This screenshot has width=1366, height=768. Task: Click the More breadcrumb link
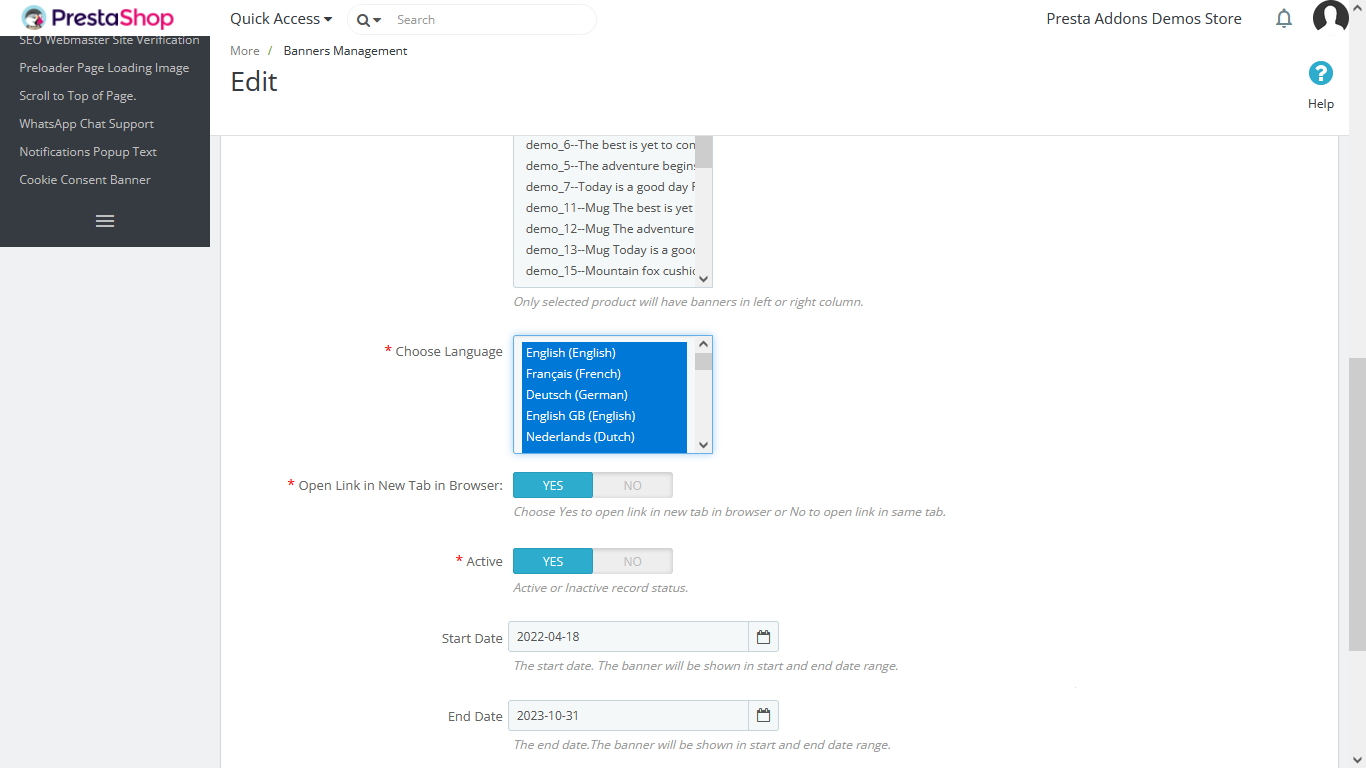pyautogui.click(x=245, y=51)
